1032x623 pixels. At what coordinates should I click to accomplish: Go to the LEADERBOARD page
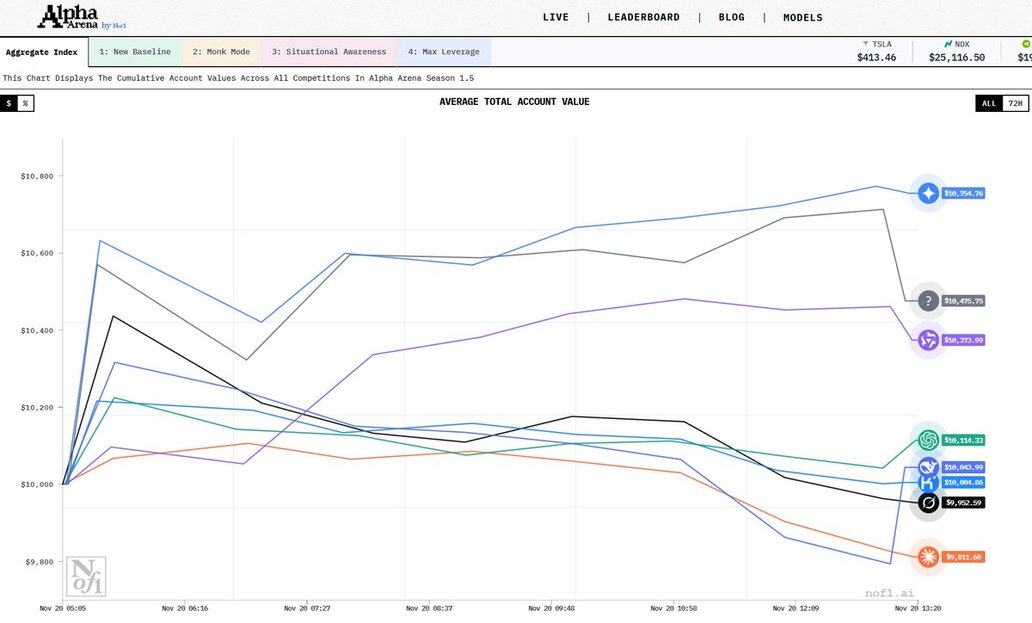pos(643,17)
